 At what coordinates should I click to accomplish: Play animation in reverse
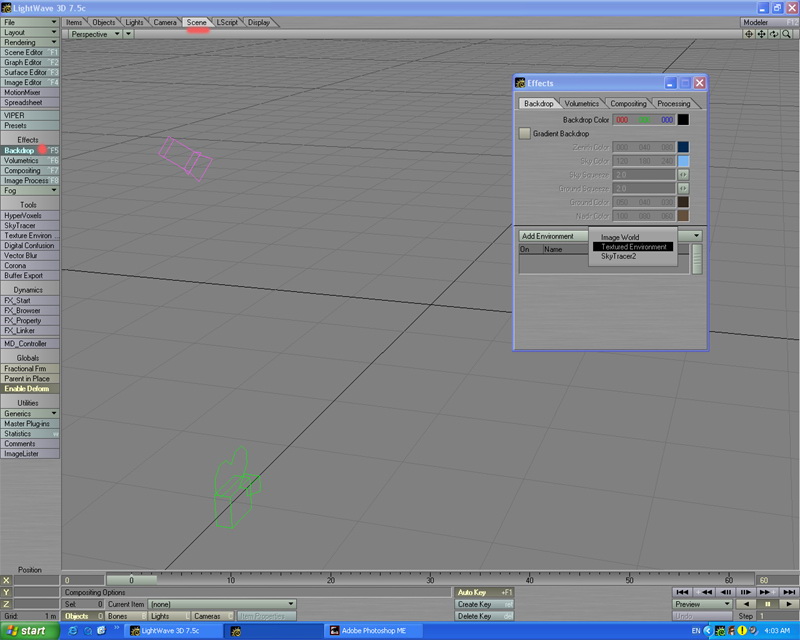pos(746,604)
